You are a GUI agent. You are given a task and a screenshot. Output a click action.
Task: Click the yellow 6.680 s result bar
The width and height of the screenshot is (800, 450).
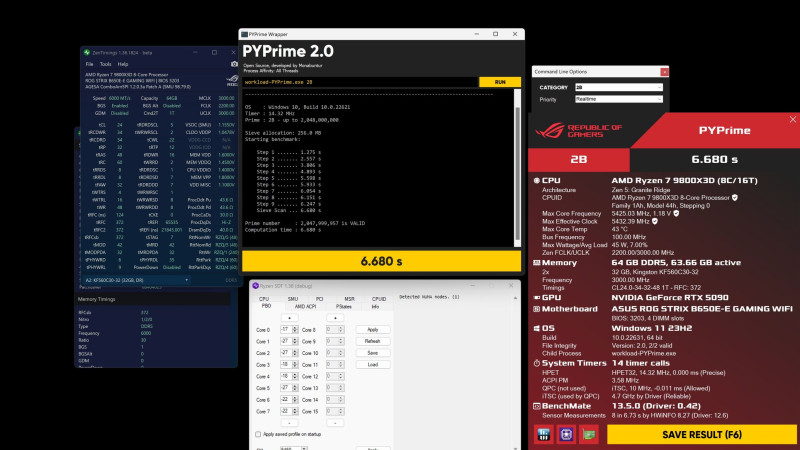coord(381,261)
